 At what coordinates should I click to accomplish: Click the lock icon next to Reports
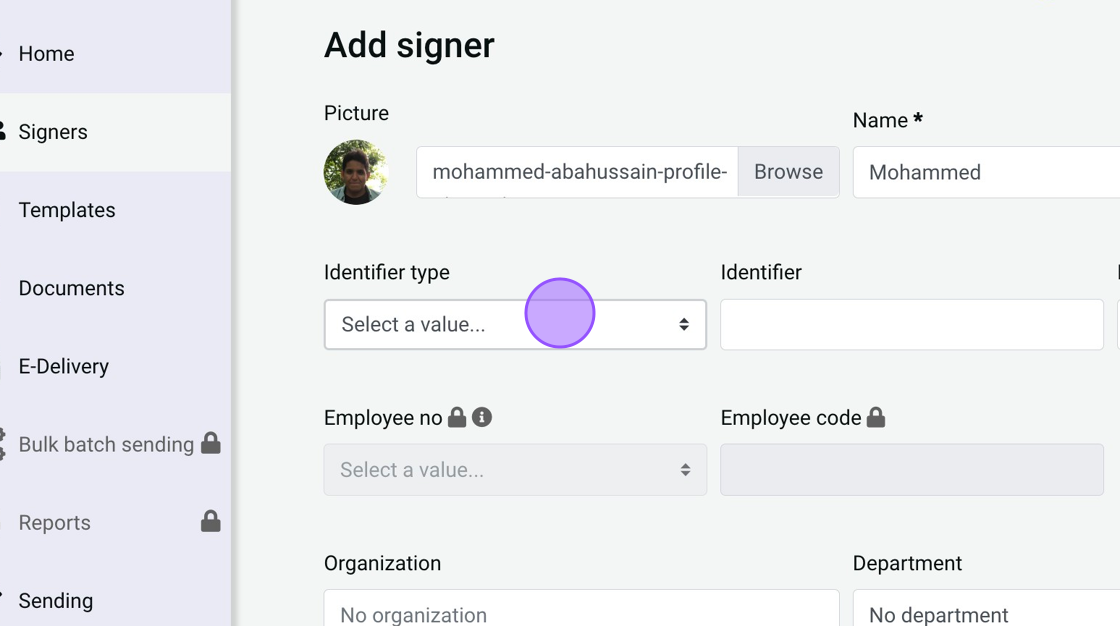pyautogui.click(x=210, y=521)
